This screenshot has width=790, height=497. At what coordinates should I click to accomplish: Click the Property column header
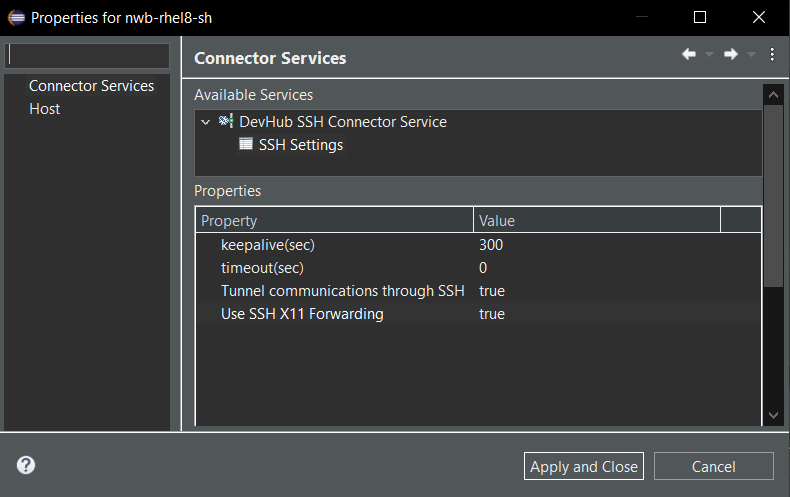[333, 220]
